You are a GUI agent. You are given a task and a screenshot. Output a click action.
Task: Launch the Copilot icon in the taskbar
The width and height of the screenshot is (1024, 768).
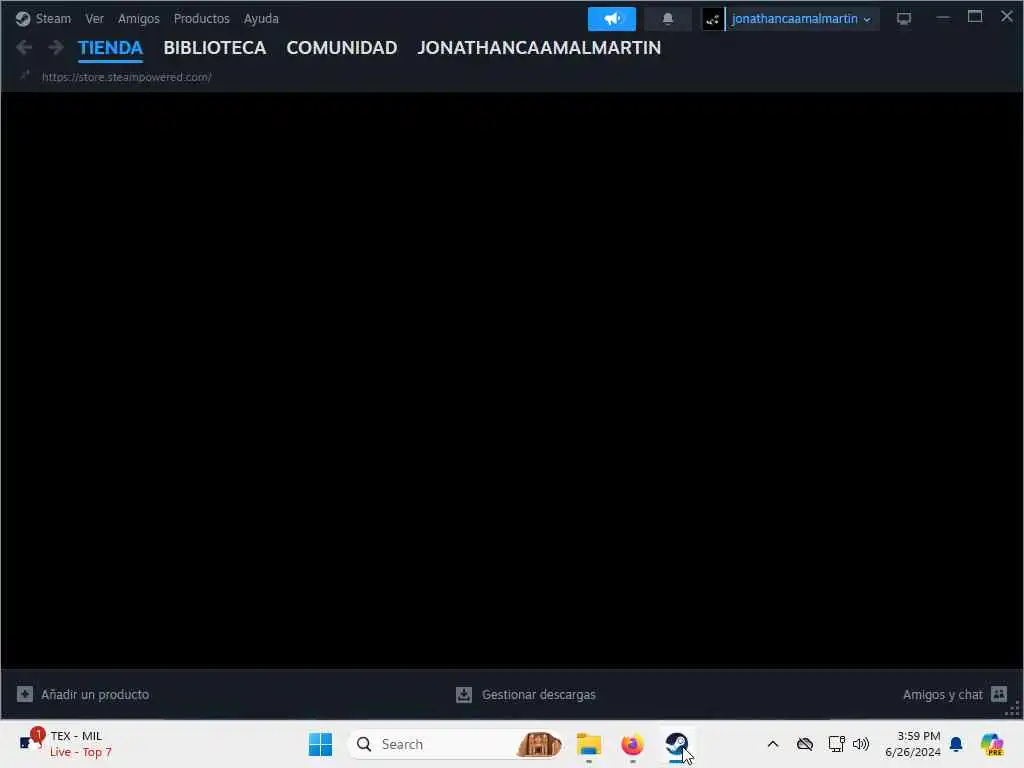pos(992,744)
